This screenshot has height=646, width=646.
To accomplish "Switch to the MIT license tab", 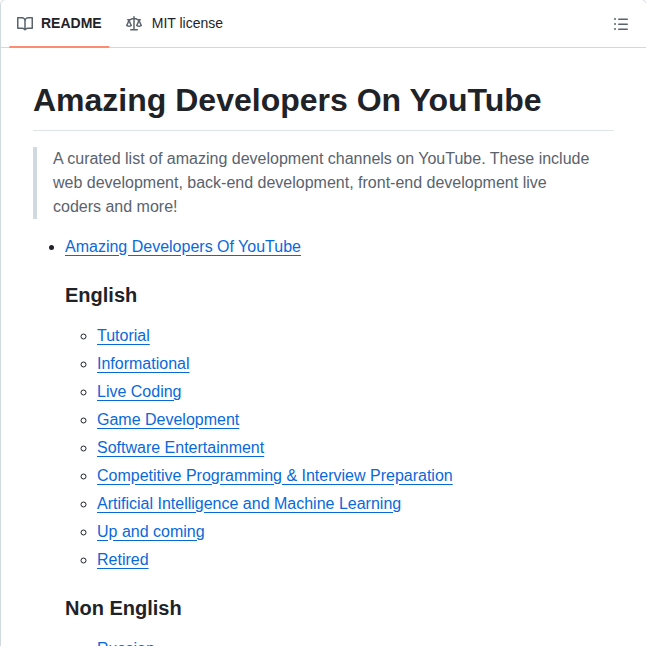I will pyautogui.click(x=175, y=23).
